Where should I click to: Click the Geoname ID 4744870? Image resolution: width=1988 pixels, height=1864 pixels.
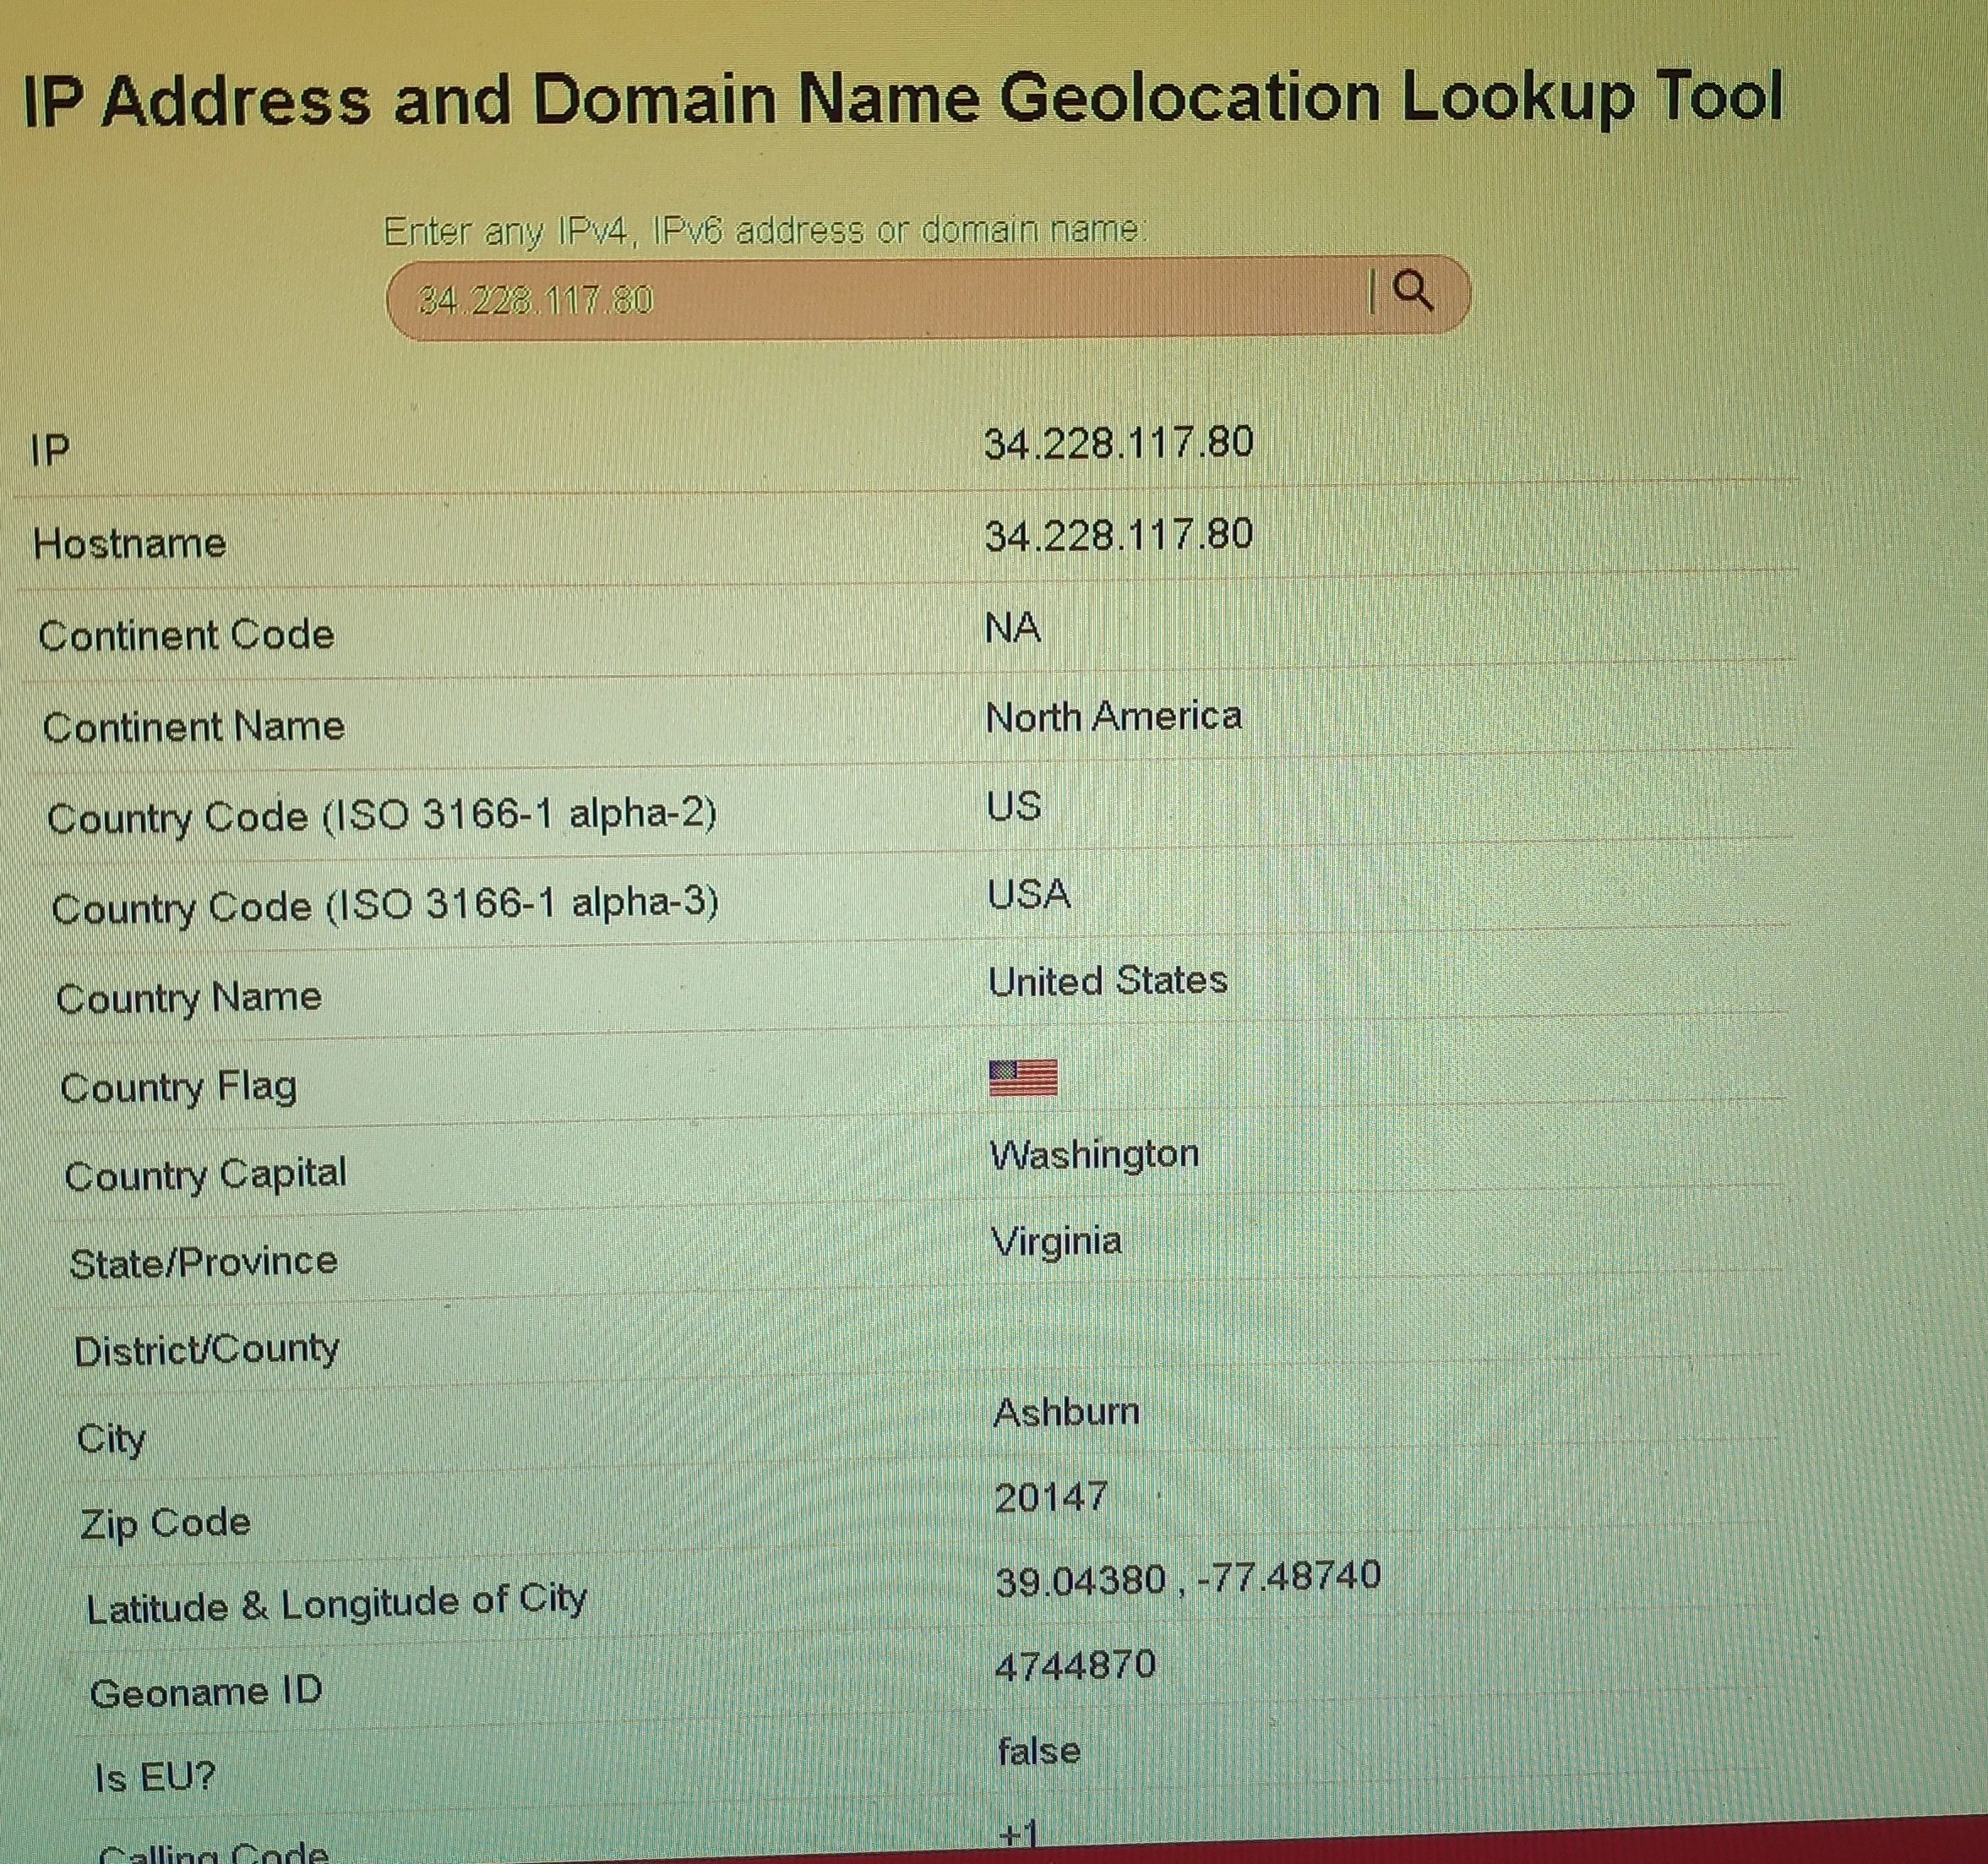tap(1074, 1665)
